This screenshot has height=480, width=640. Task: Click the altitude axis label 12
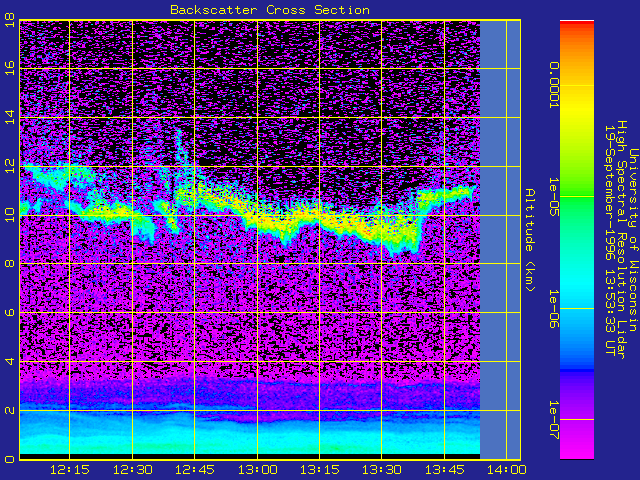(x=10, y=166)
